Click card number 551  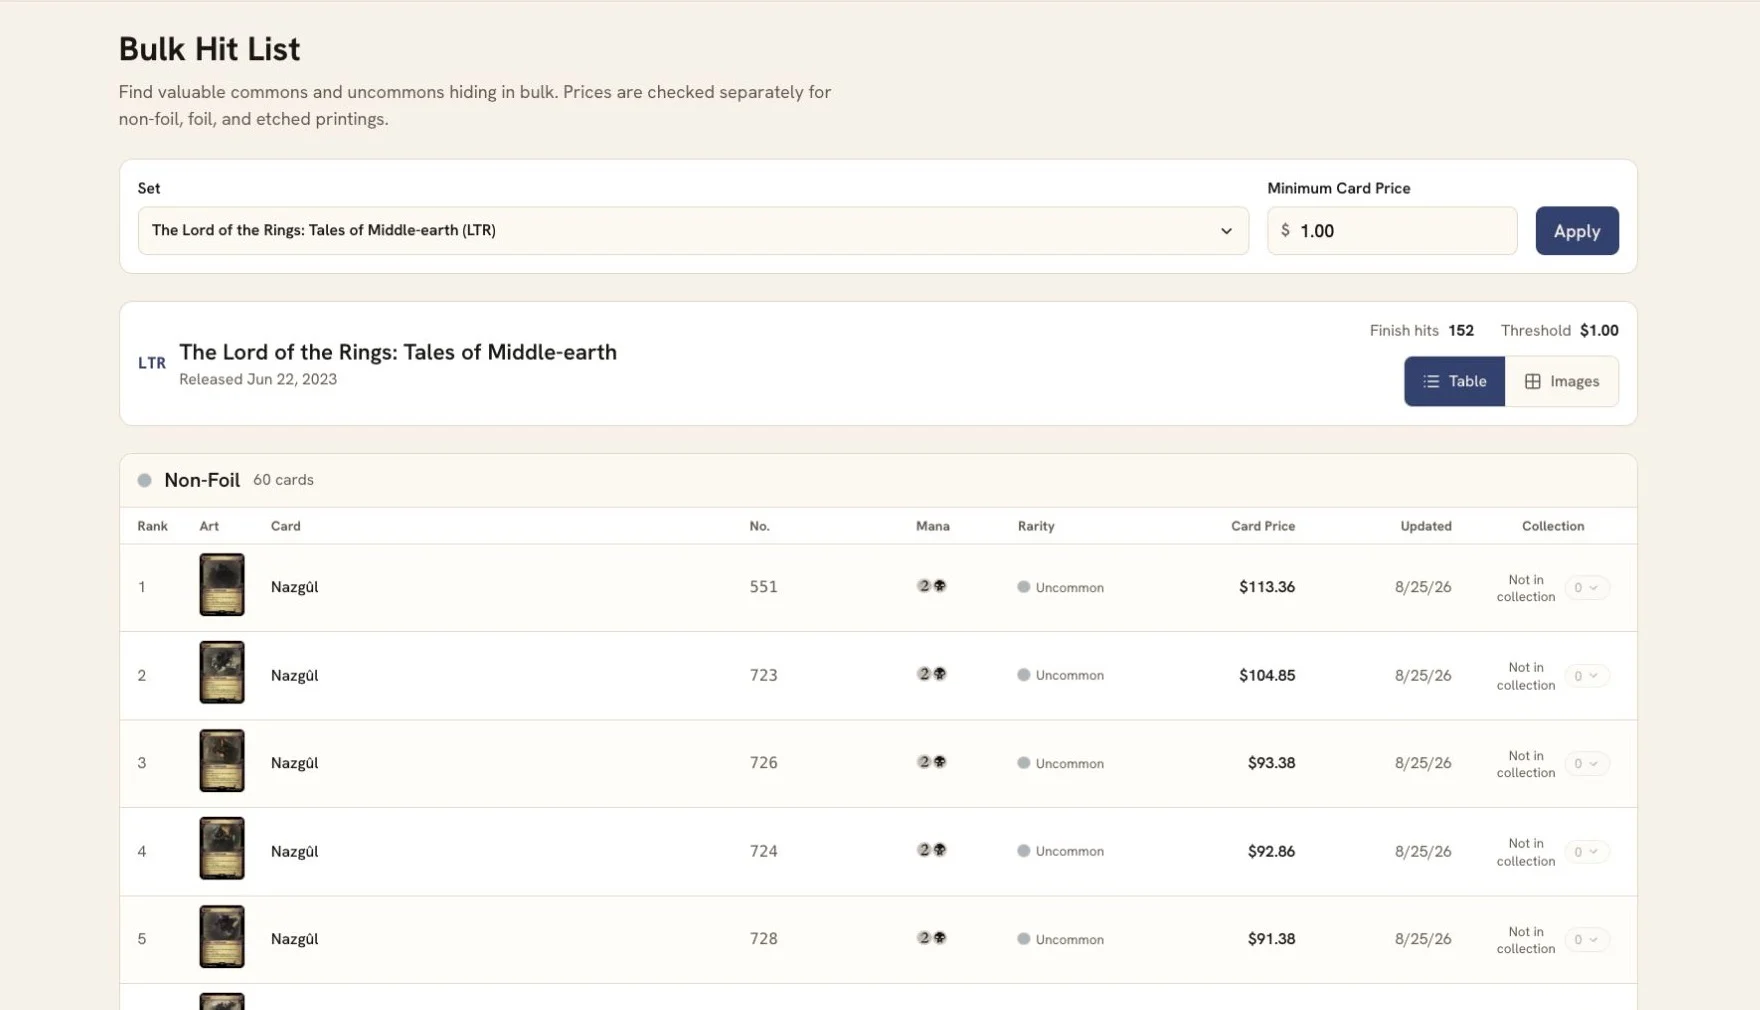coord(763,587)
